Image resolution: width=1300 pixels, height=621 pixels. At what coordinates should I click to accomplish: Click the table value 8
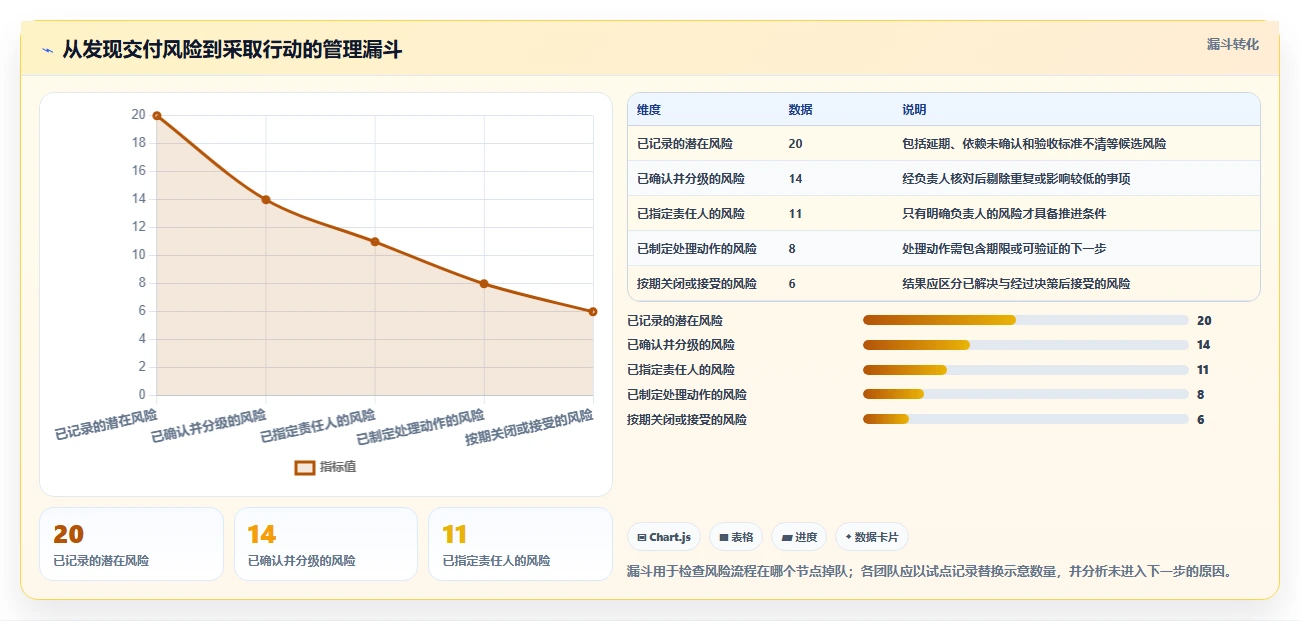click(792, 249)
